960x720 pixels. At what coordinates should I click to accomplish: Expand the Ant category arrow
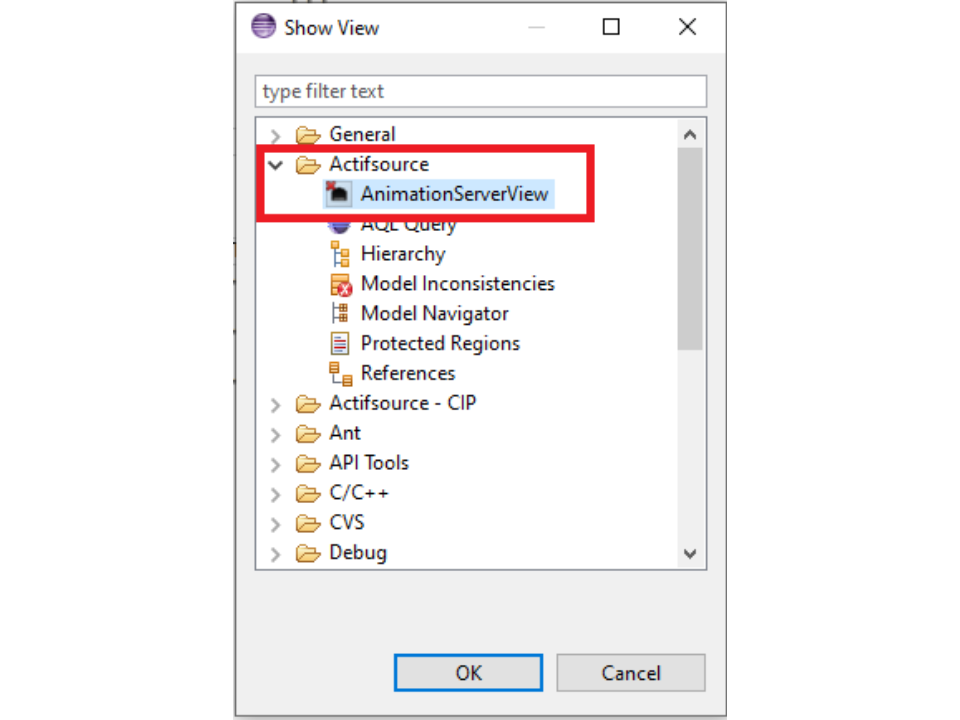click(277, 434)
